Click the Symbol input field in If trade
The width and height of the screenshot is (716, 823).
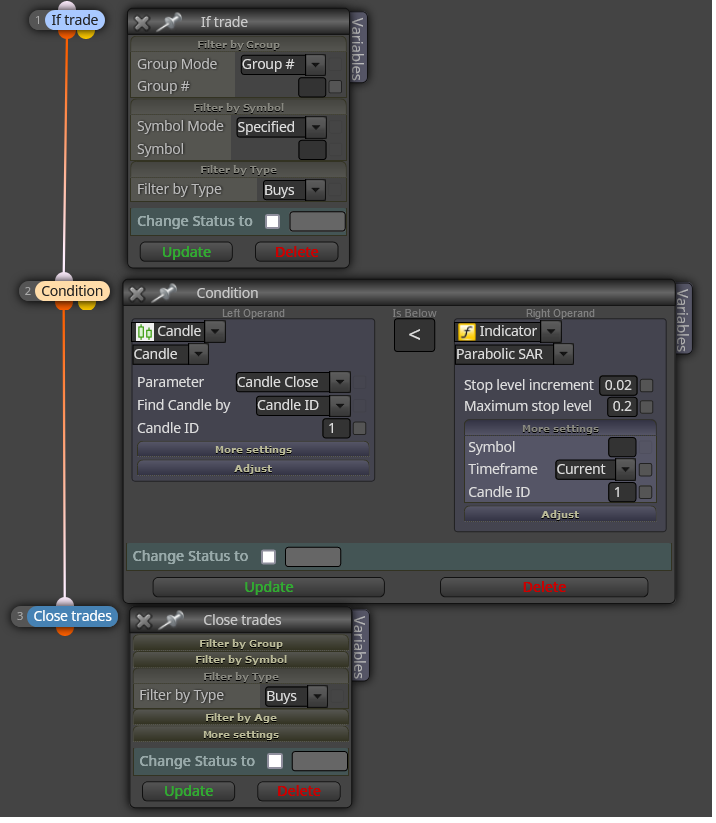pyautogui.click(x=314, y=151)
